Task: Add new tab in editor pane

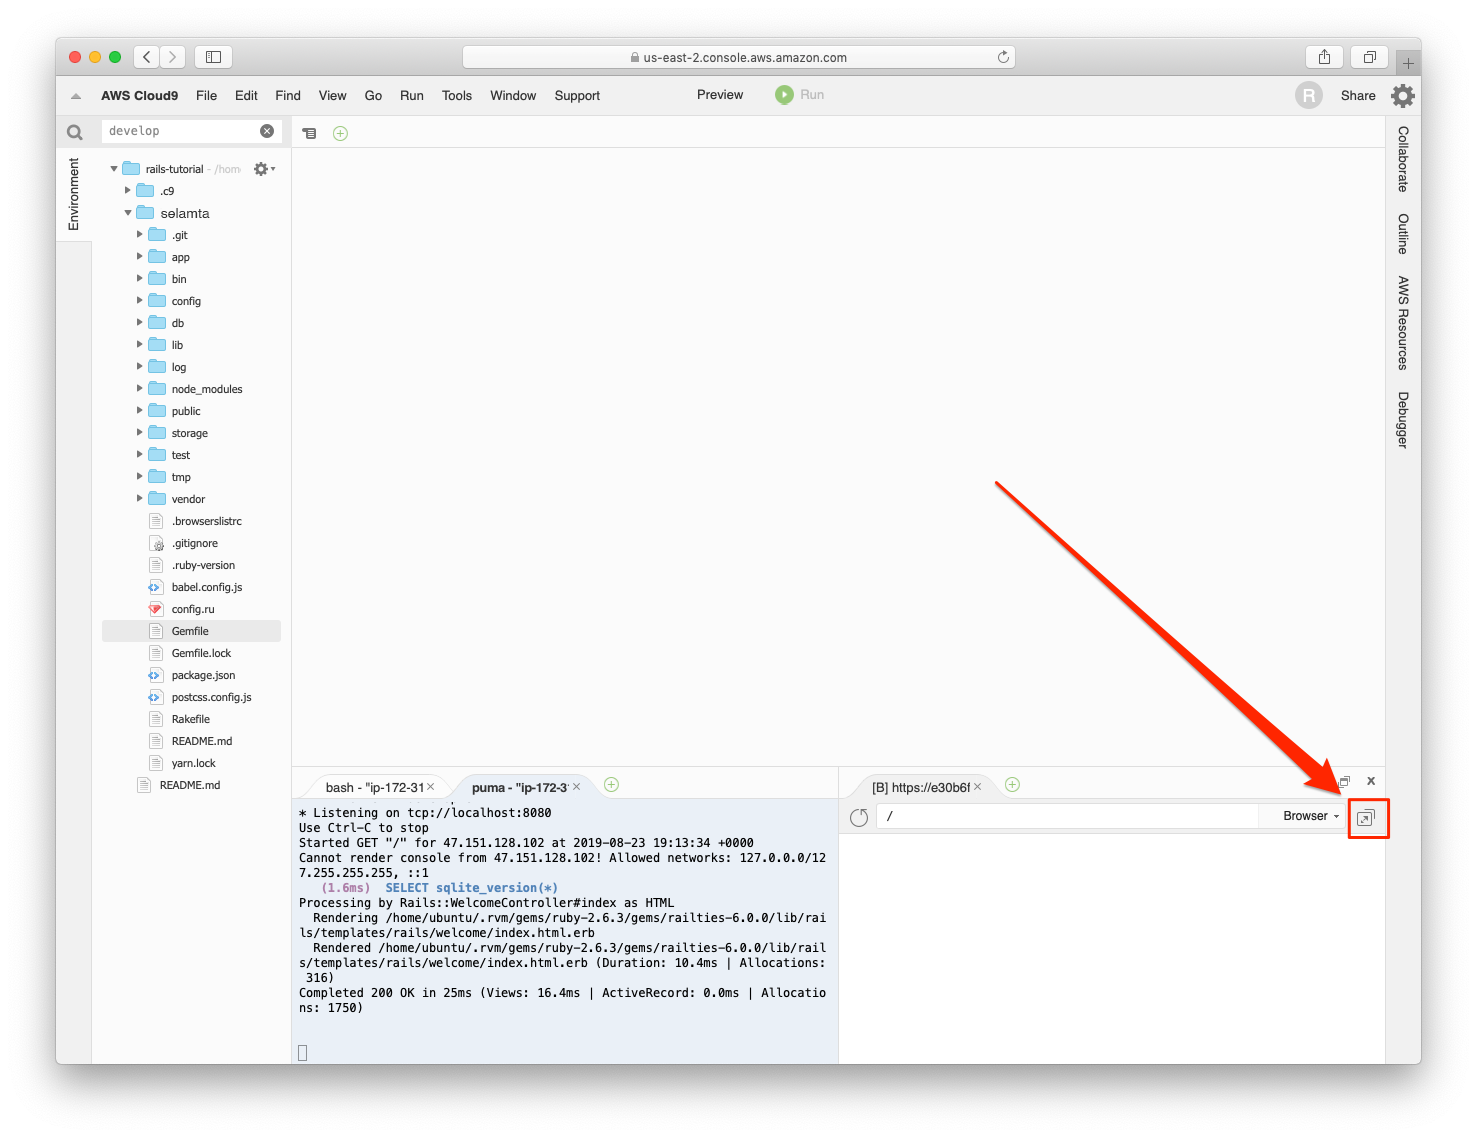Action: click(x=340, y=134)
